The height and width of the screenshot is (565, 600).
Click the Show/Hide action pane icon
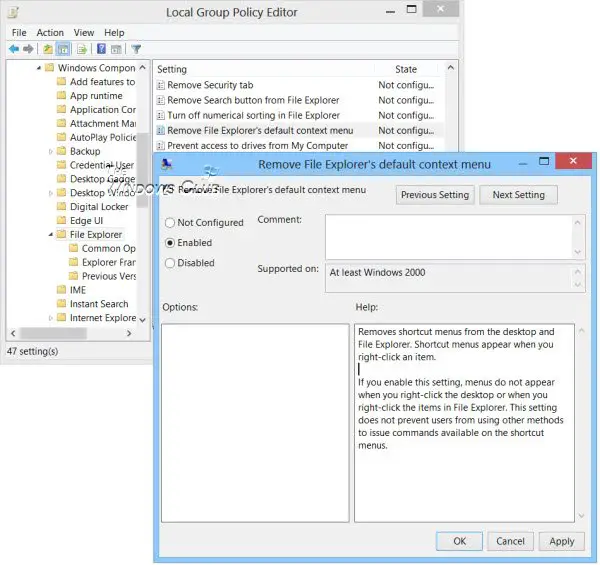pos(116,49)
